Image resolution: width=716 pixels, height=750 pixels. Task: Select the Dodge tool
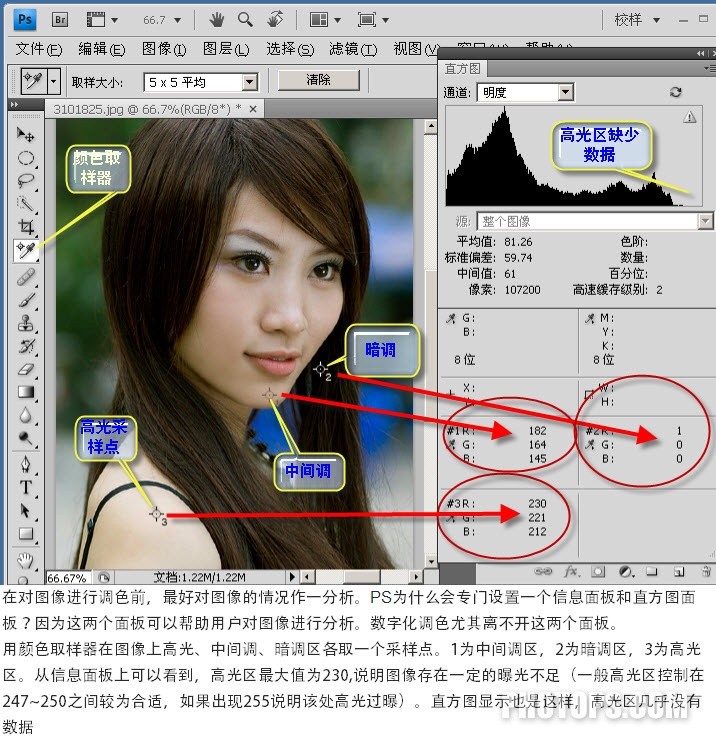(x=26, y=438)
